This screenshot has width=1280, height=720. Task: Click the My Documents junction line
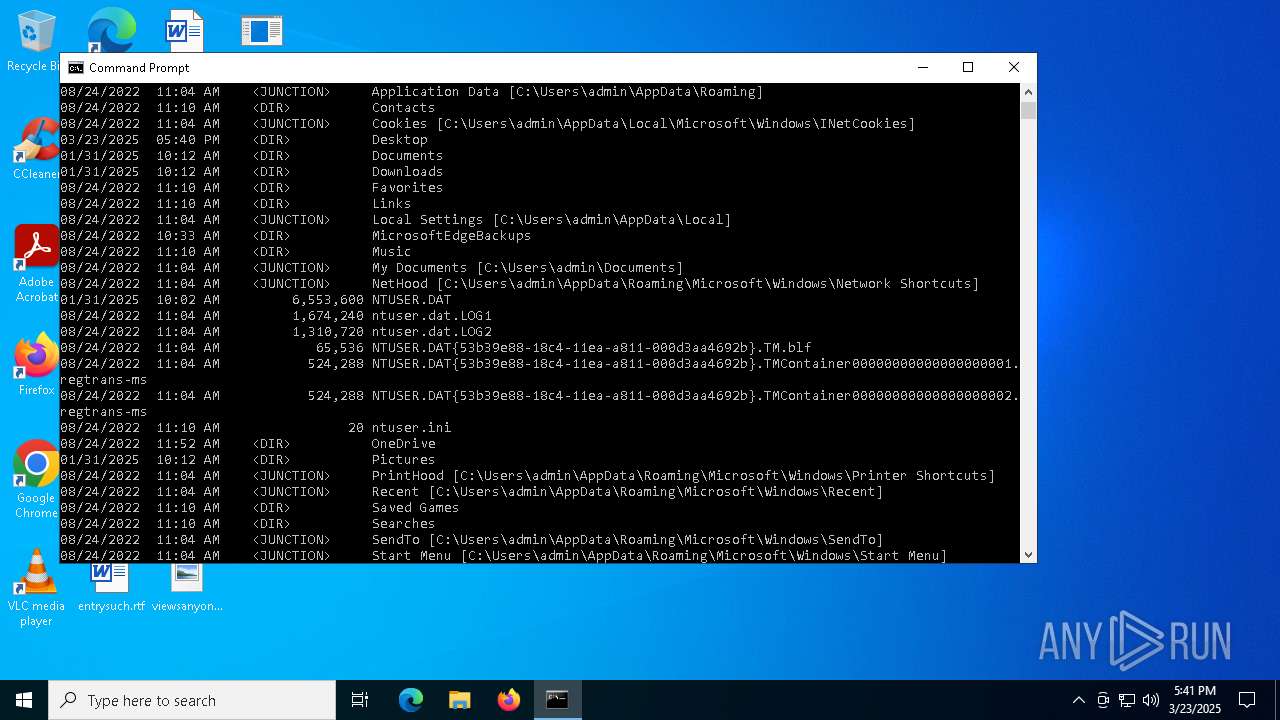(x=372, y=267)
